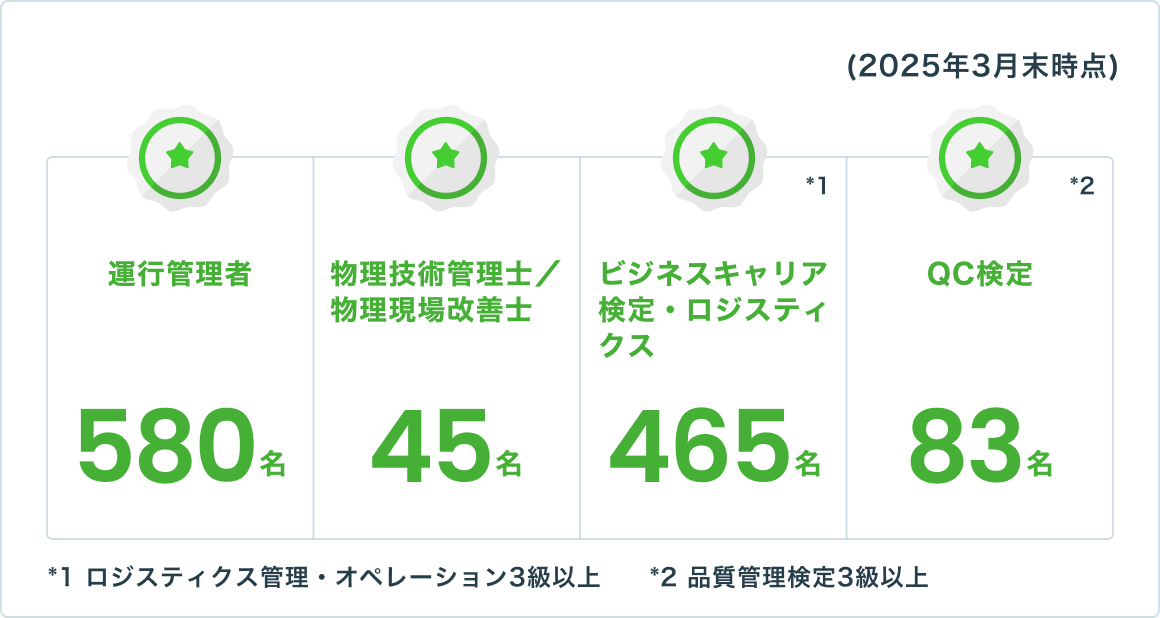This screenshot has width=1160, height=618.
Task: Click the 名 unit beside 465
Action: (x=808, y=464)
